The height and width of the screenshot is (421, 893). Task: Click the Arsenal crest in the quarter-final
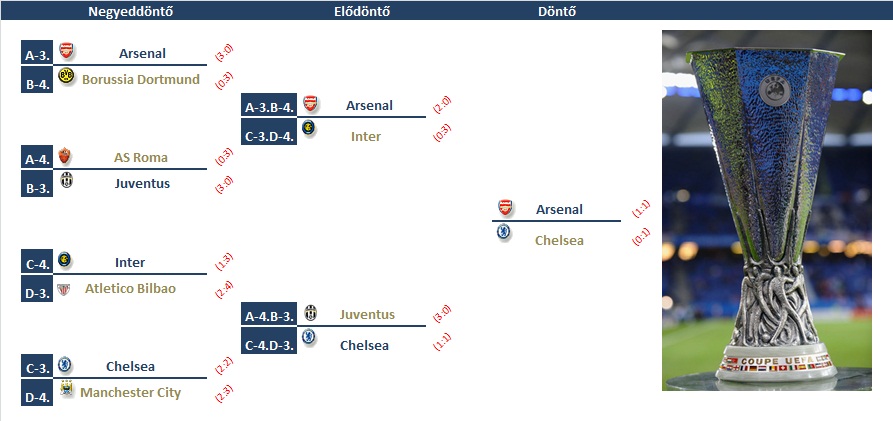(67, 51)
